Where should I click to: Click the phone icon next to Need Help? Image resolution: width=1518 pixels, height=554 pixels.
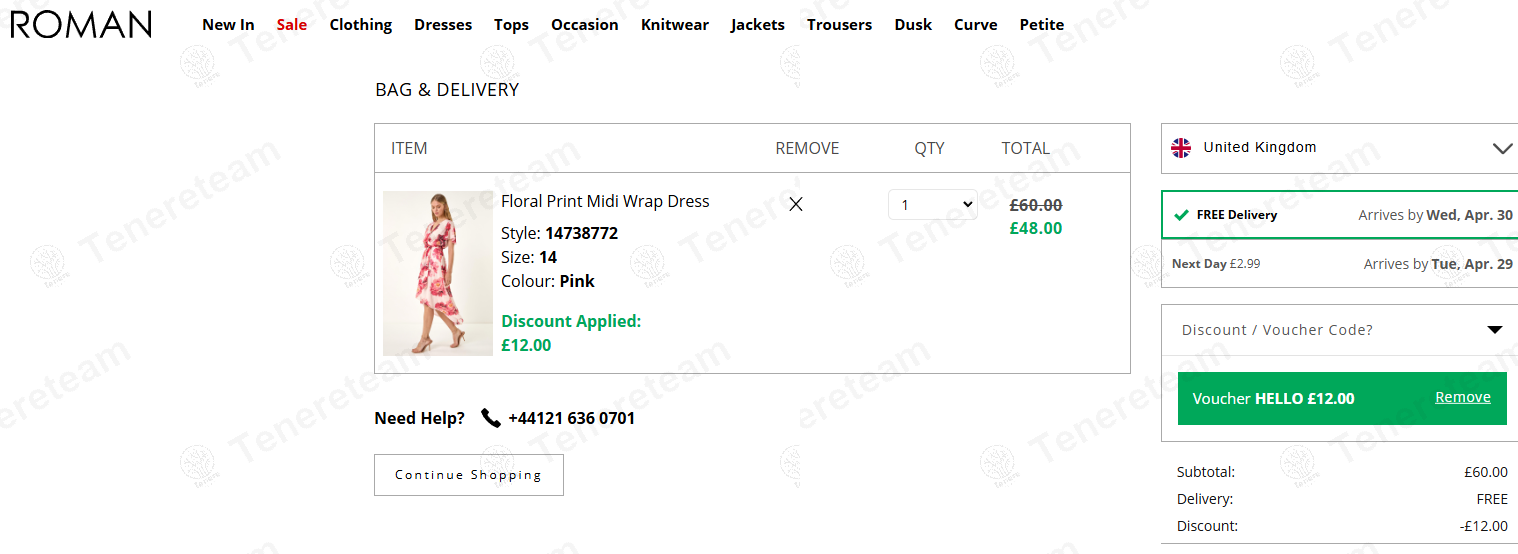(490, 418)
